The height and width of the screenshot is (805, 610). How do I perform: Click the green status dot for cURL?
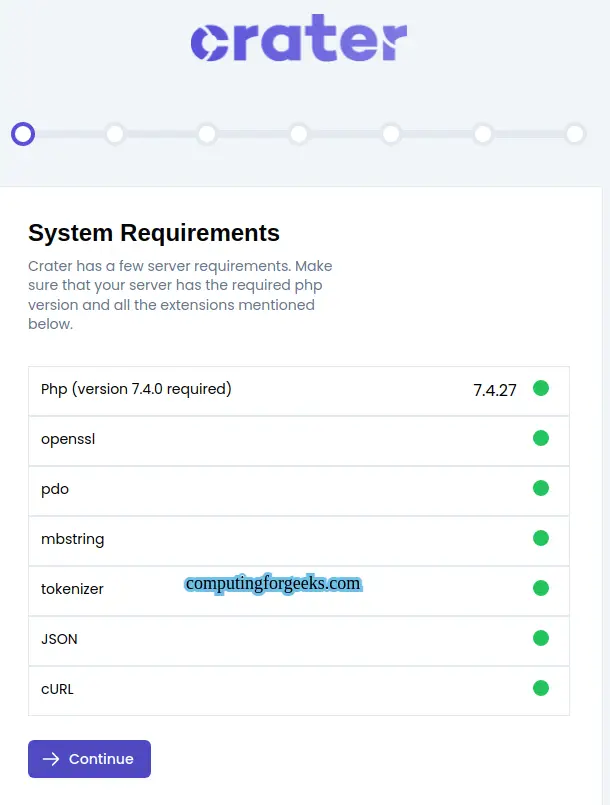[x=541, y=688]
